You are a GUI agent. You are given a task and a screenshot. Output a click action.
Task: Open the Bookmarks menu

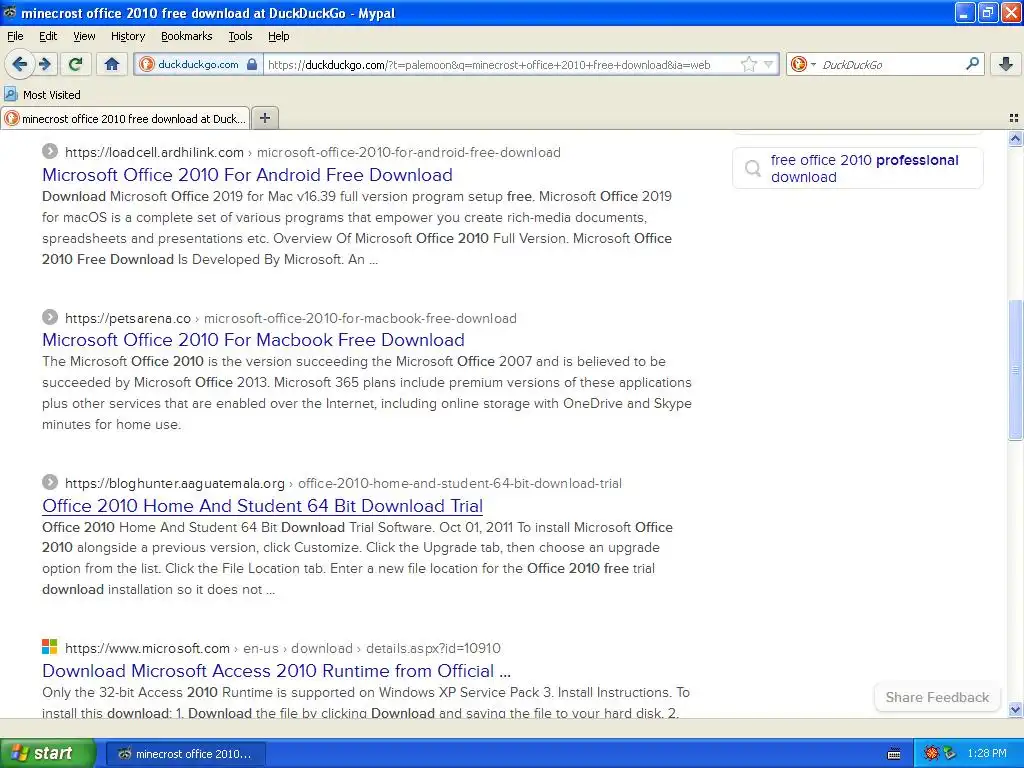[186, 36]
